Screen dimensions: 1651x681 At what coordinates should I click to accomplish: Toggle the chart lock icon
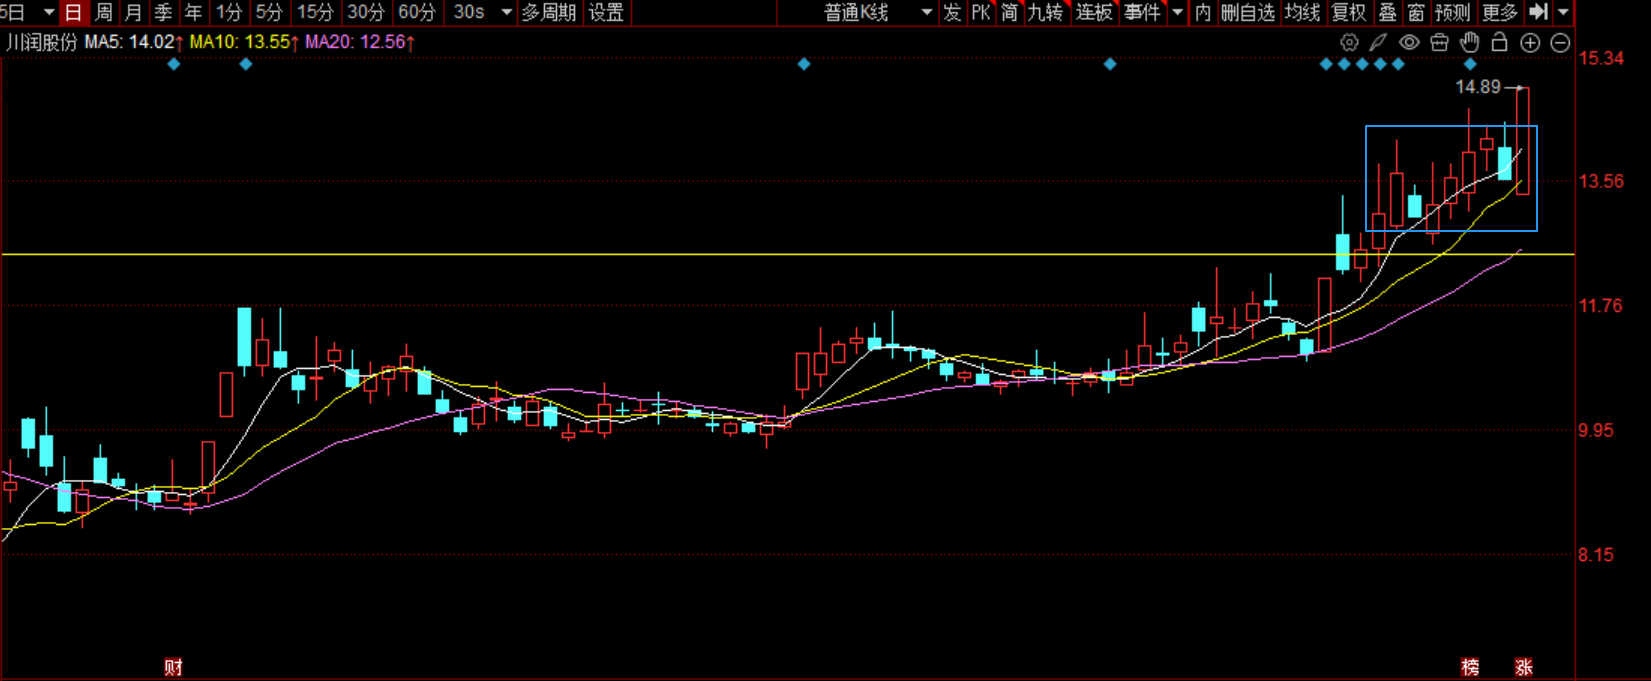tap(1499, 42)
